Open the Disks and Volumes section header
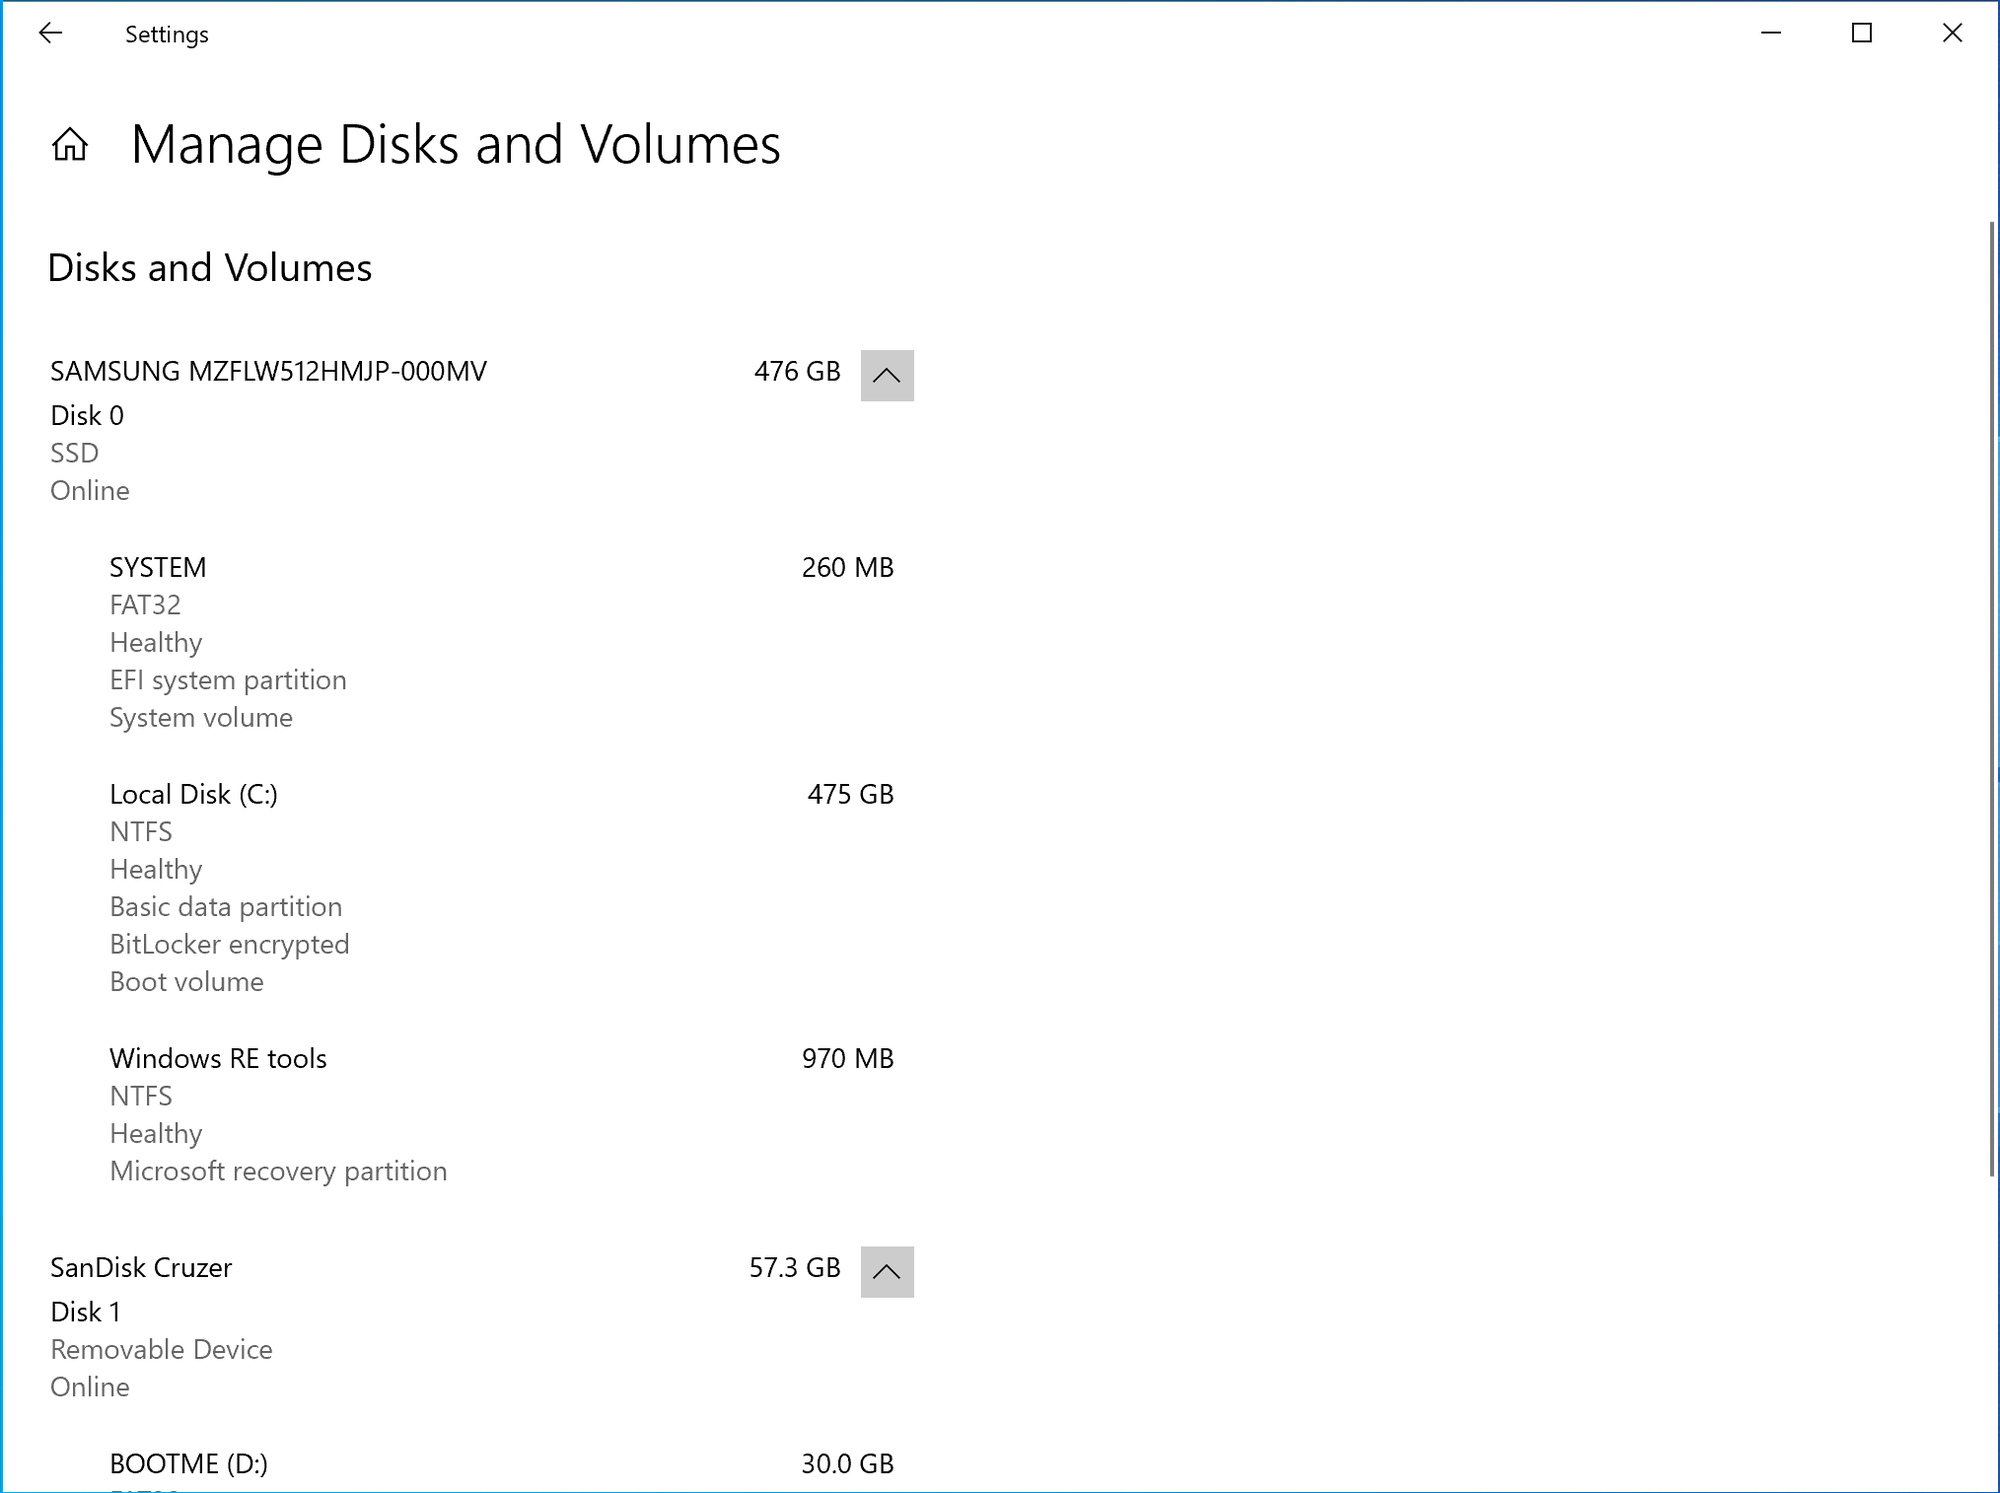This screenshot has width=2000, height=1493. click(x=210, y=267)
